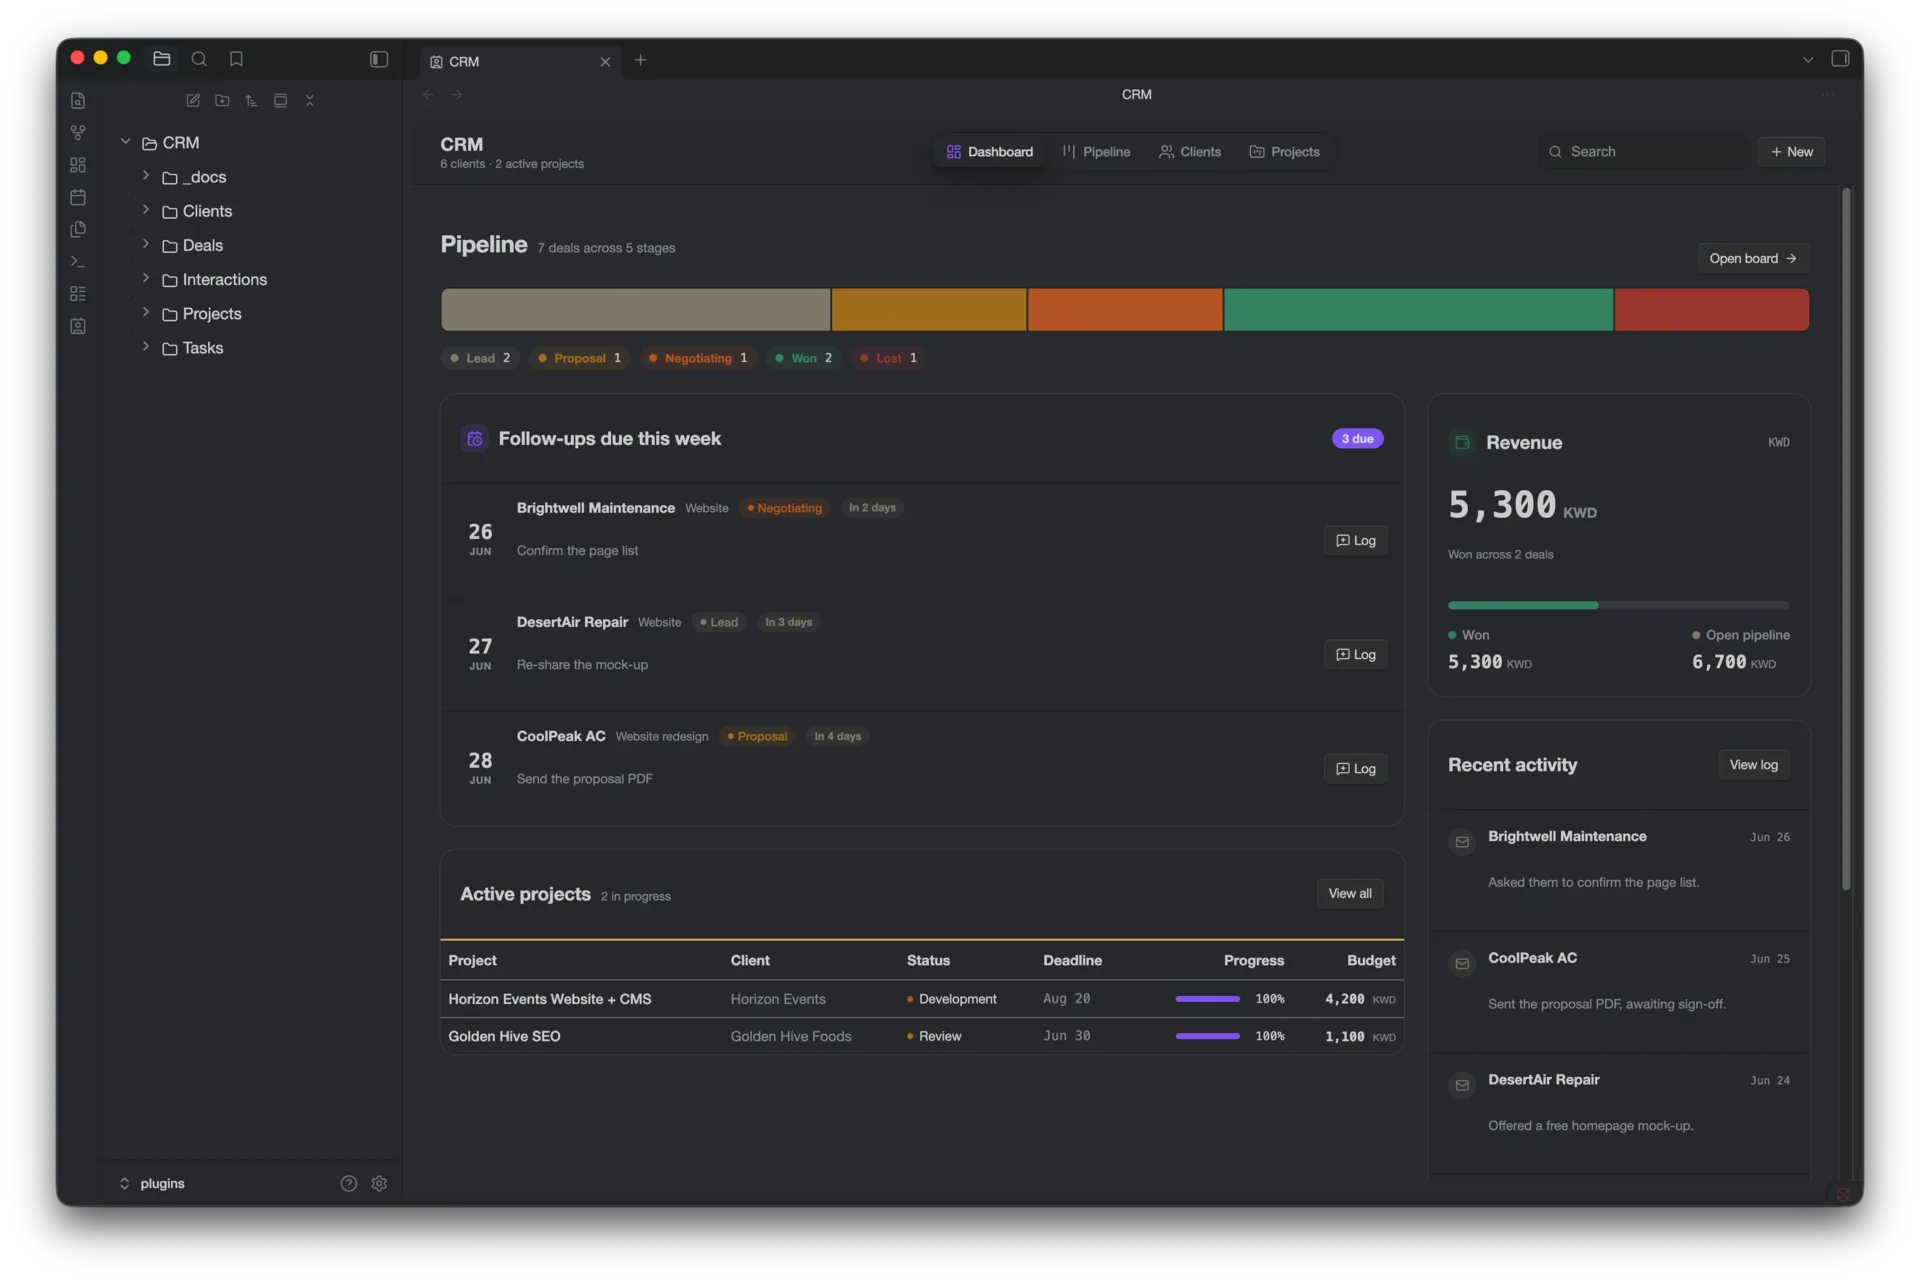Select the Negotiating 1 stage chip
This screenshot has width=1920, height=1281.
698,358
